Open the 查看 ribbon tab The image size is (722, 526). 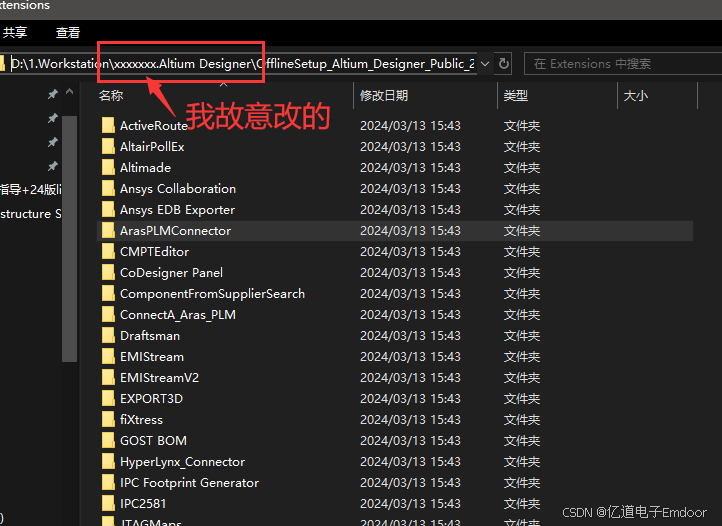pos(68,32)
